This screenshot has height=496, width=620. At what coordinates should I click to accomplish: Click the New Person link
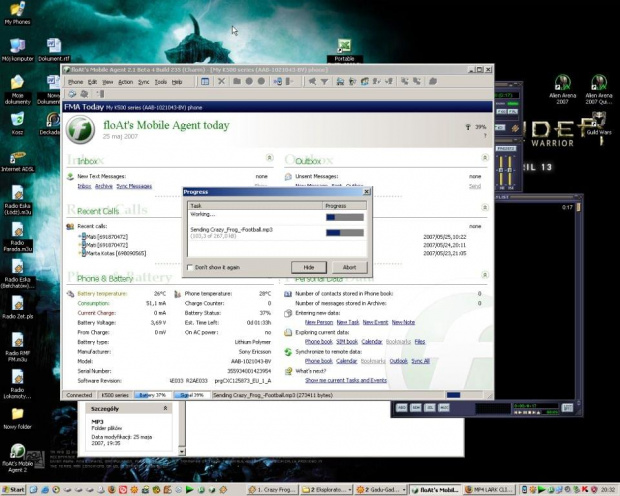319,322
